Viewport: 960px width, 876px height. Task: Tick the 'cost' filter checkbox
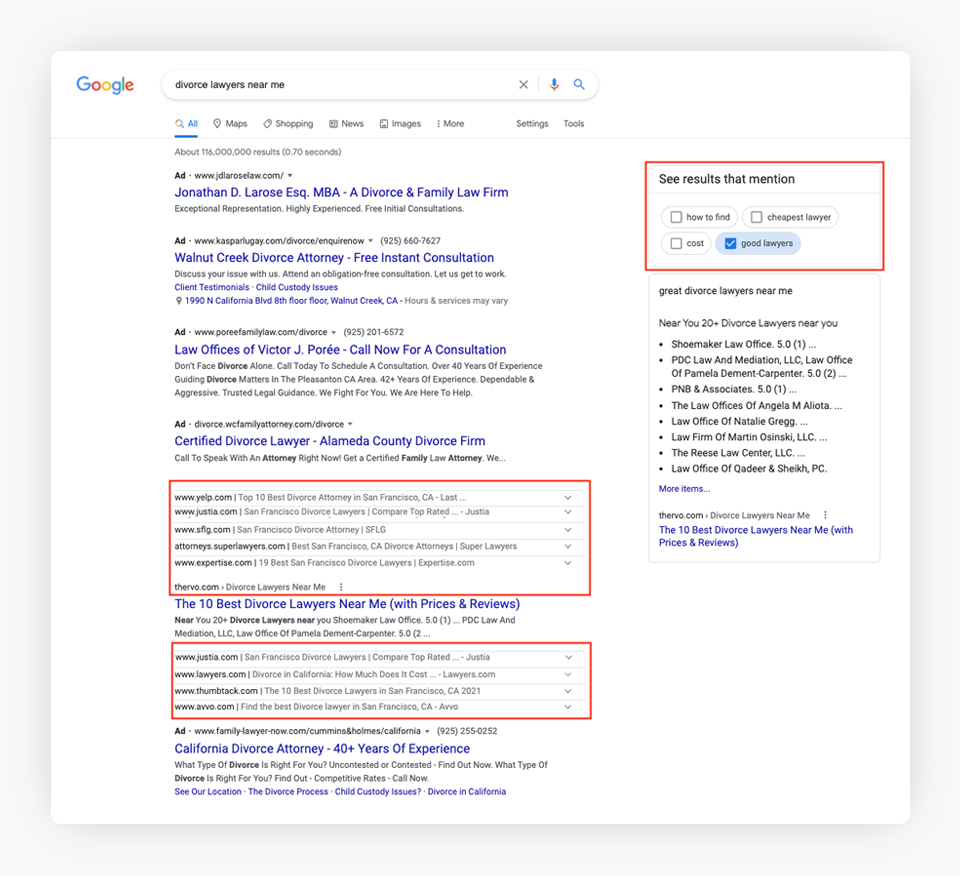click(677, 243)
